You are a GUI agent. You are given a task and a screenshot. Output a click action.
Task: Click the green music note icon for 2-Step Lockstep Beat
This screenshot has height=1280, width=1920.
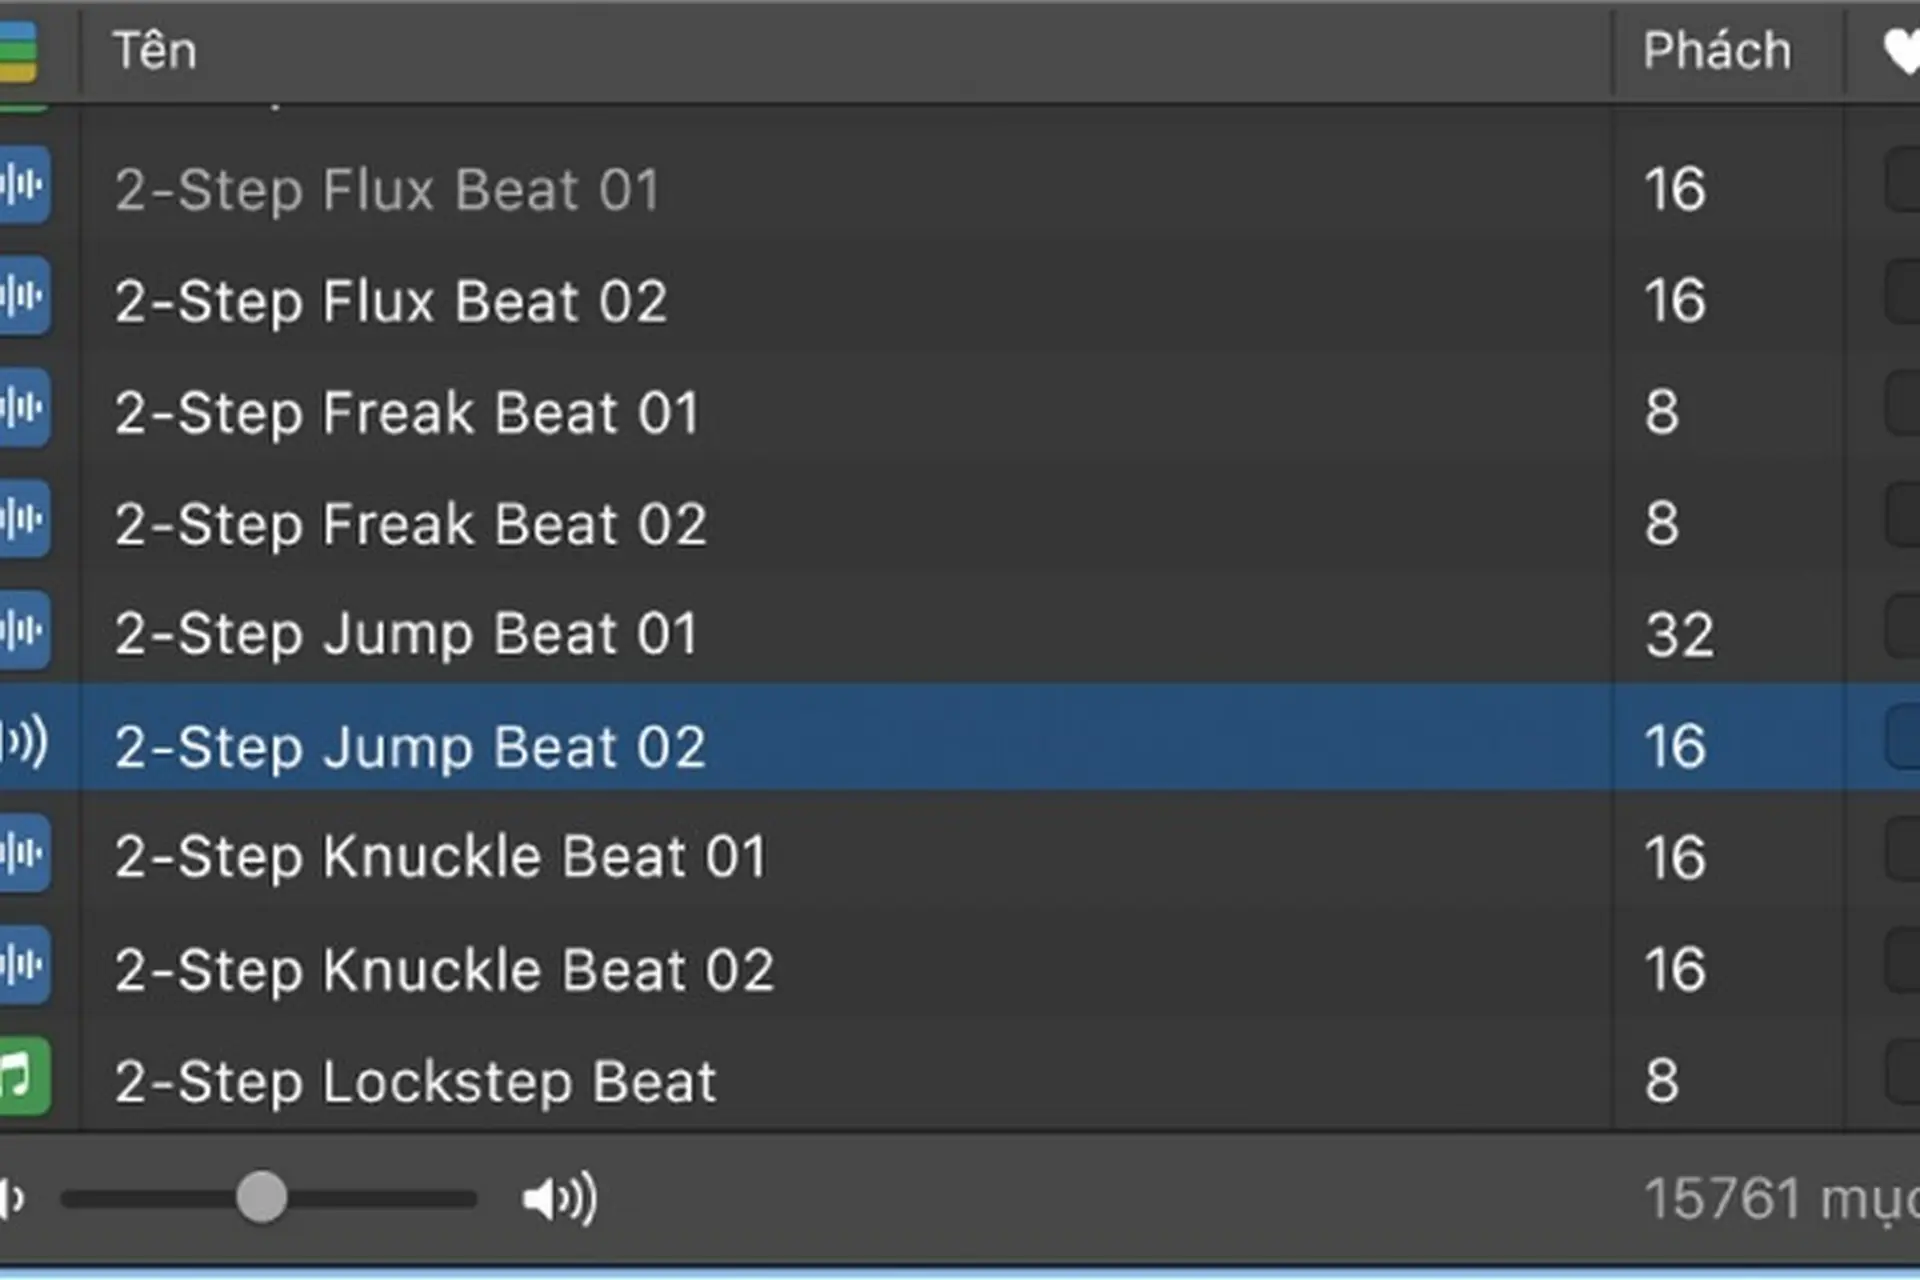point(24,1077)
